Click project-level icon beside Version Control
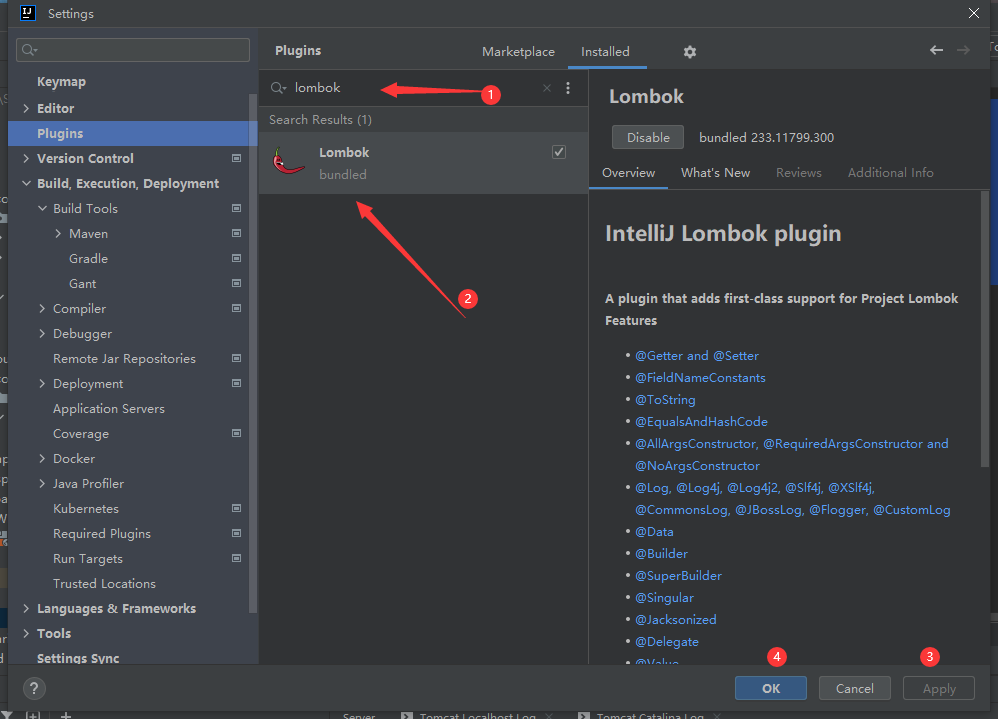Viewport: 998px width, 719px height. coord(236,158)
